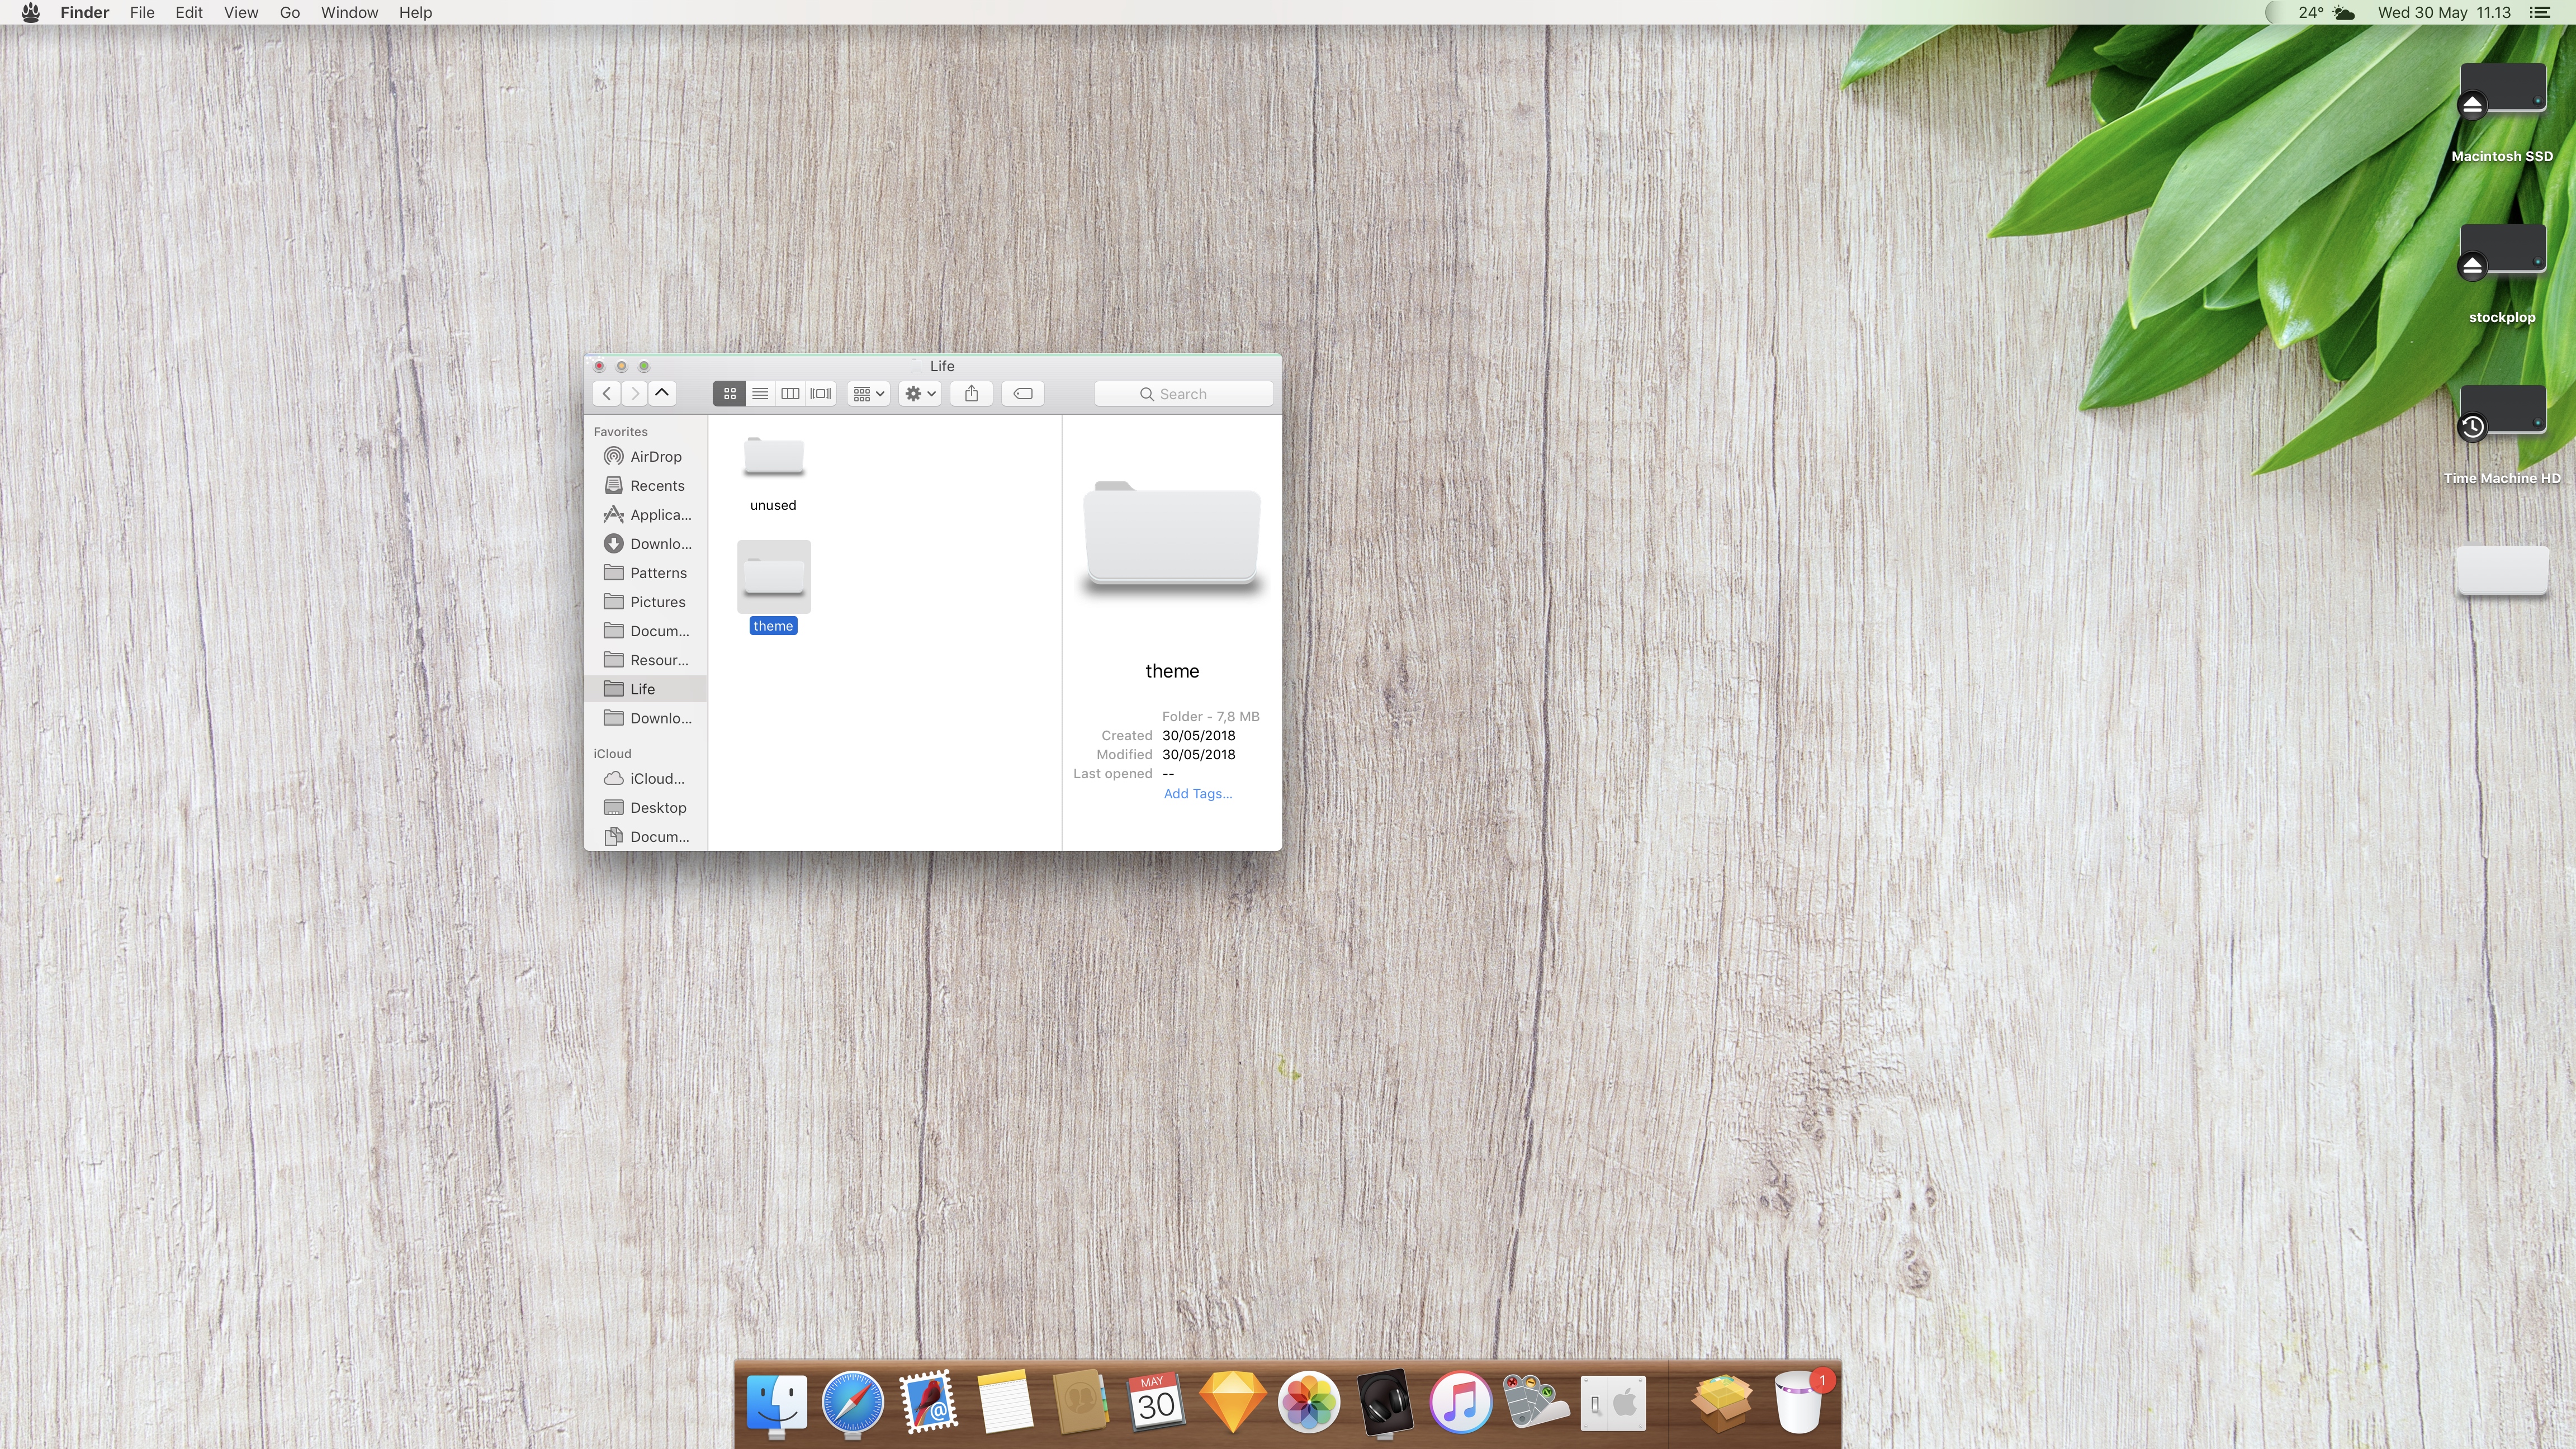The width and height of the screenshot is (2576, 1449).
Task: Open AirDrop in the sidebar
Action: point(645,457)
